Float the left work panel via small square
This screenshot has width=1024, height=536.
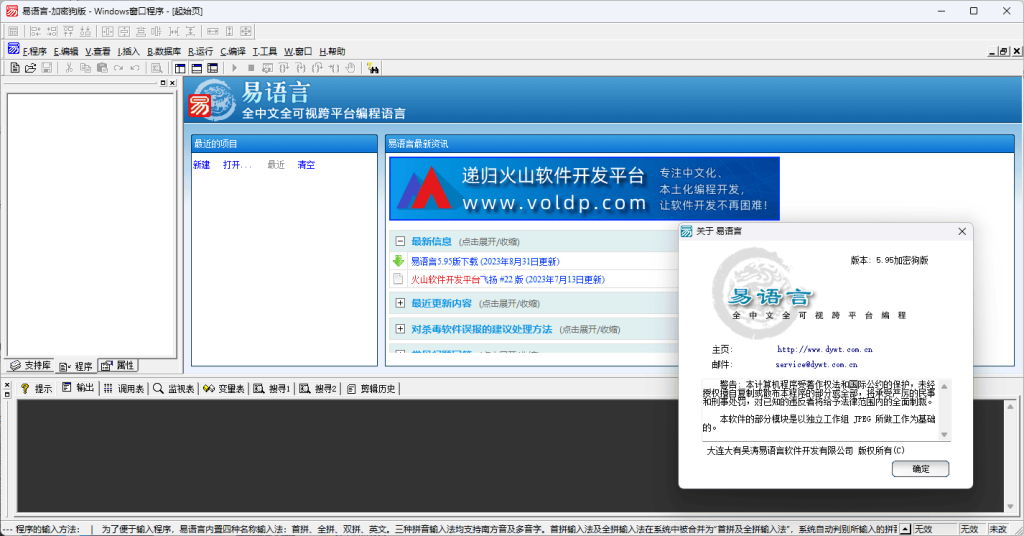pos(163,83)
